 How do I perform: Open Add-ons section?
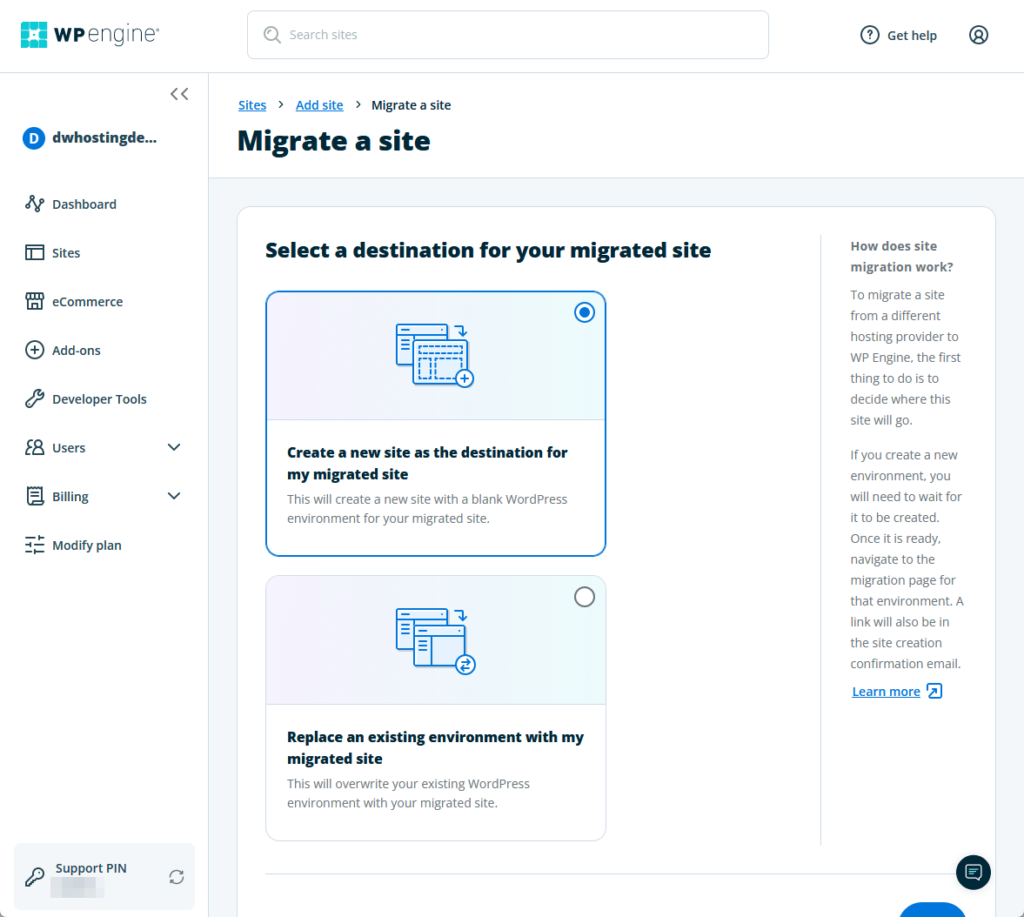tap(76, 351)
